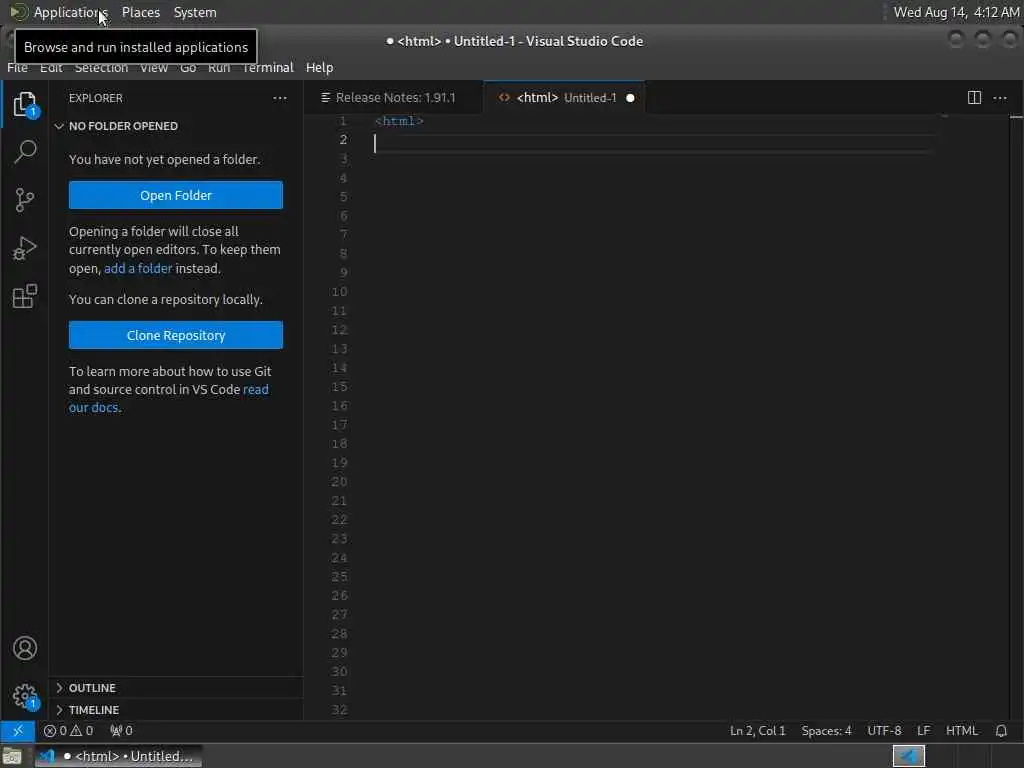This screenshot has width=1024, height=768.
Task: Place cursor on editor line 2
Action: 653,144
